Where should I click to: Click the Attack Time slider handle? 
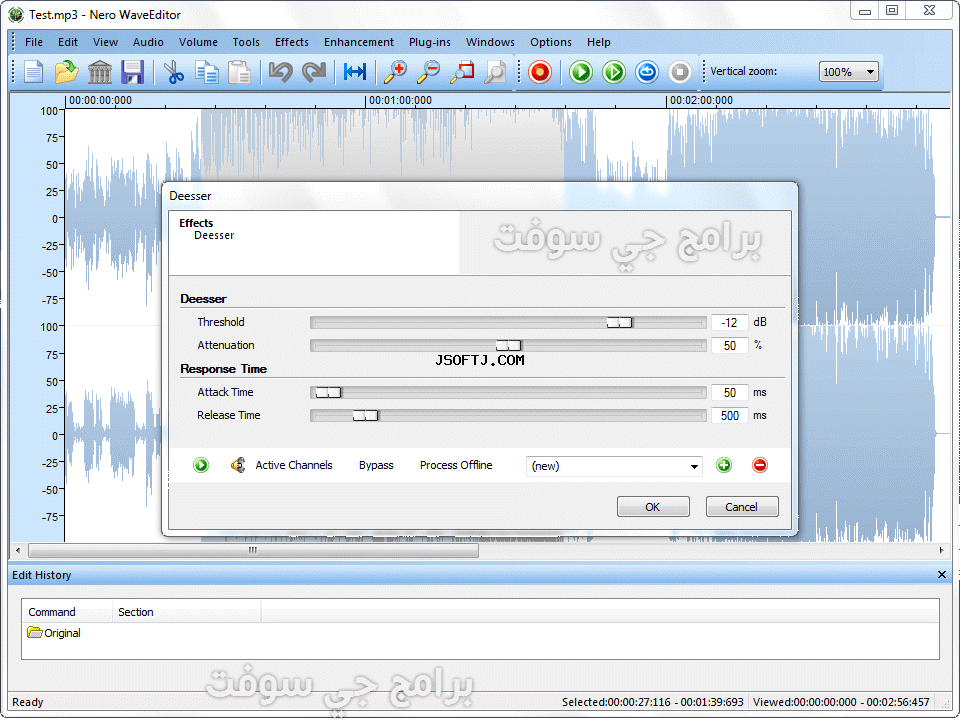[328, 393]
